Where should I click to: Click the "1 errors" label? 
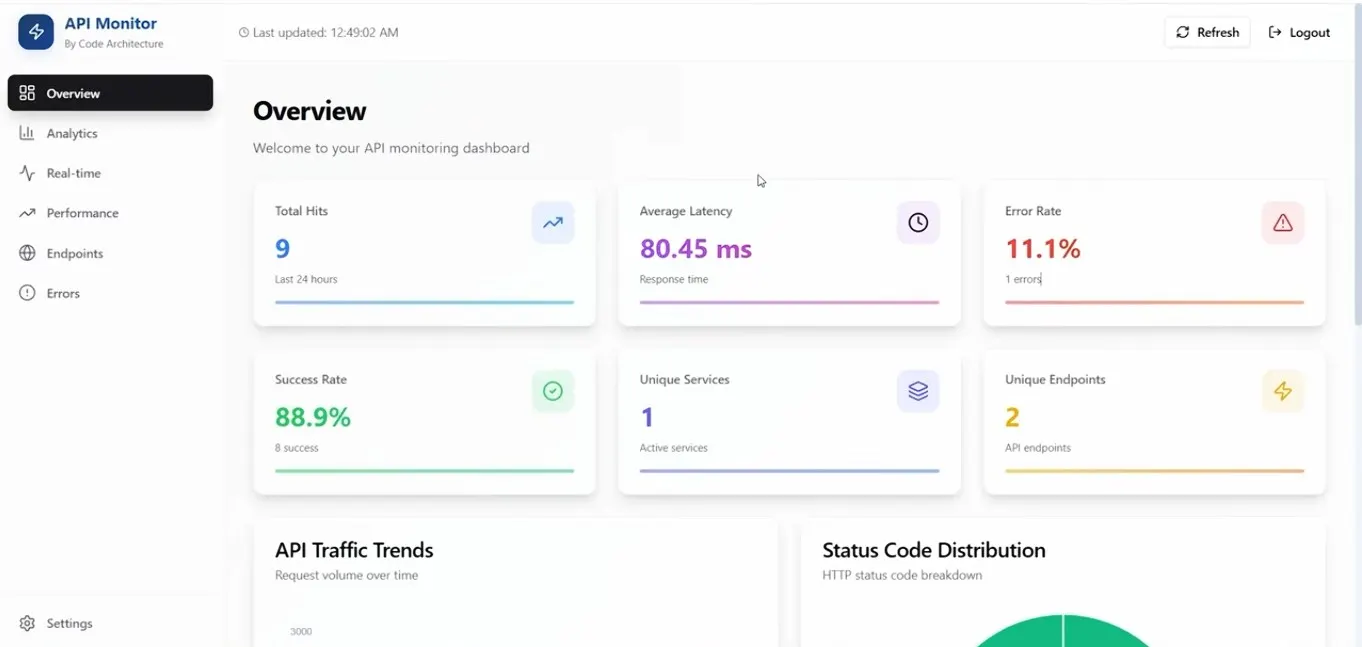point(1023,279)
